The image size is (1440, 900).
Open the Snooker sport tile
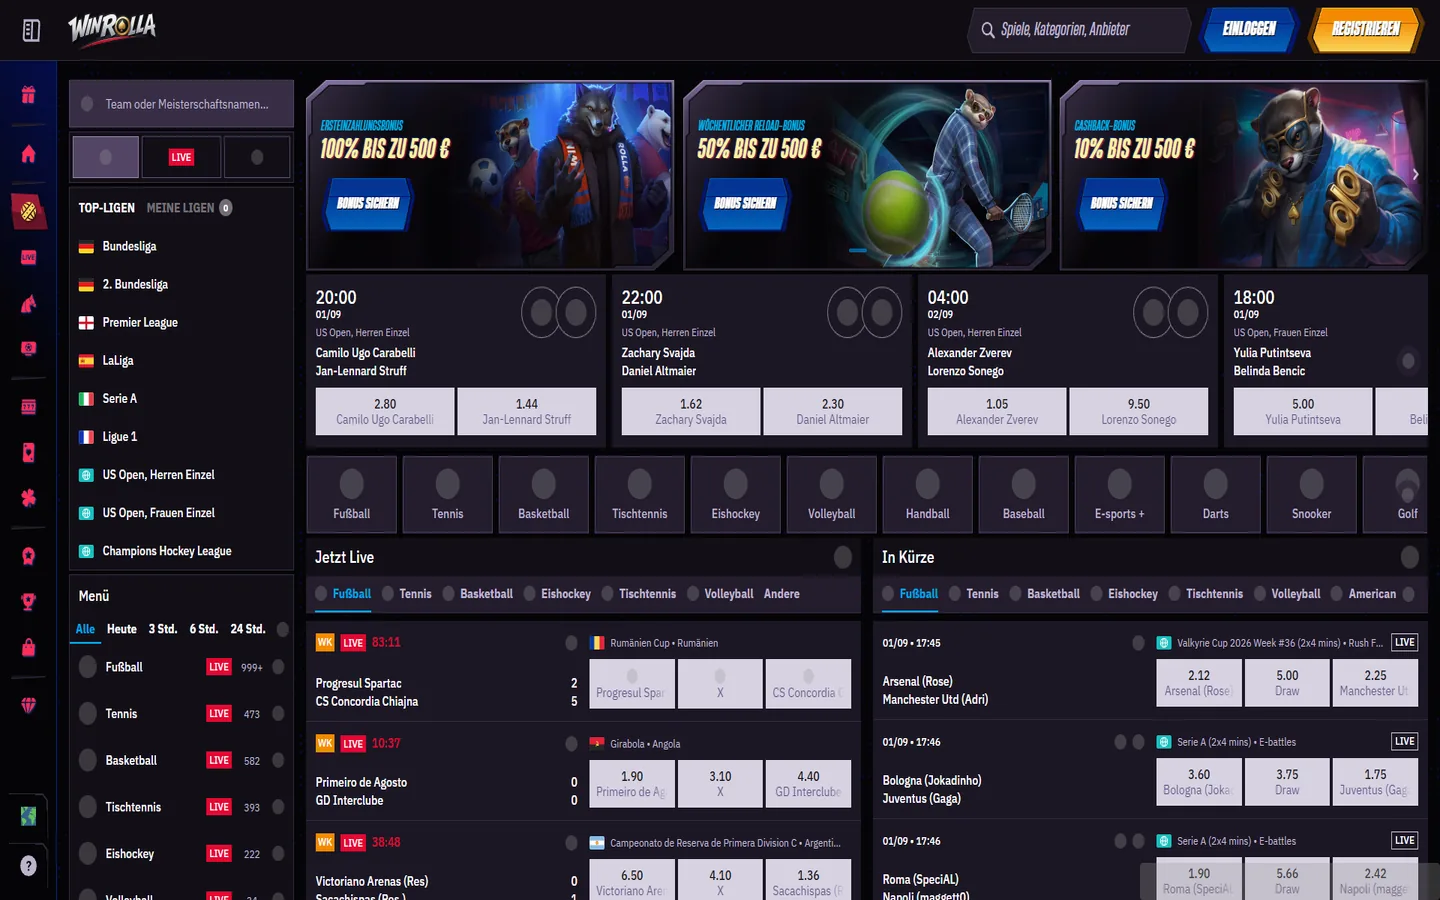pyautogui.click(x=1311, y=493)
